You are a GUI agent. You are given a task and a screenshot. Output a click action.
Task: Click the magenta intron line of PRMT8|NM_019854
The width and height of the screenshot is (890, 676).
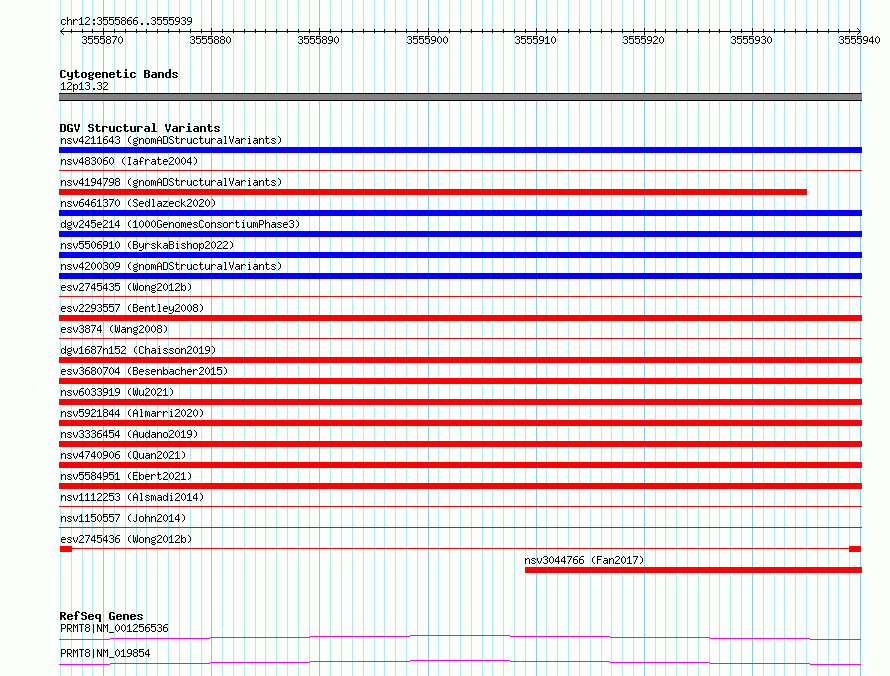click(x=460, y=662)
